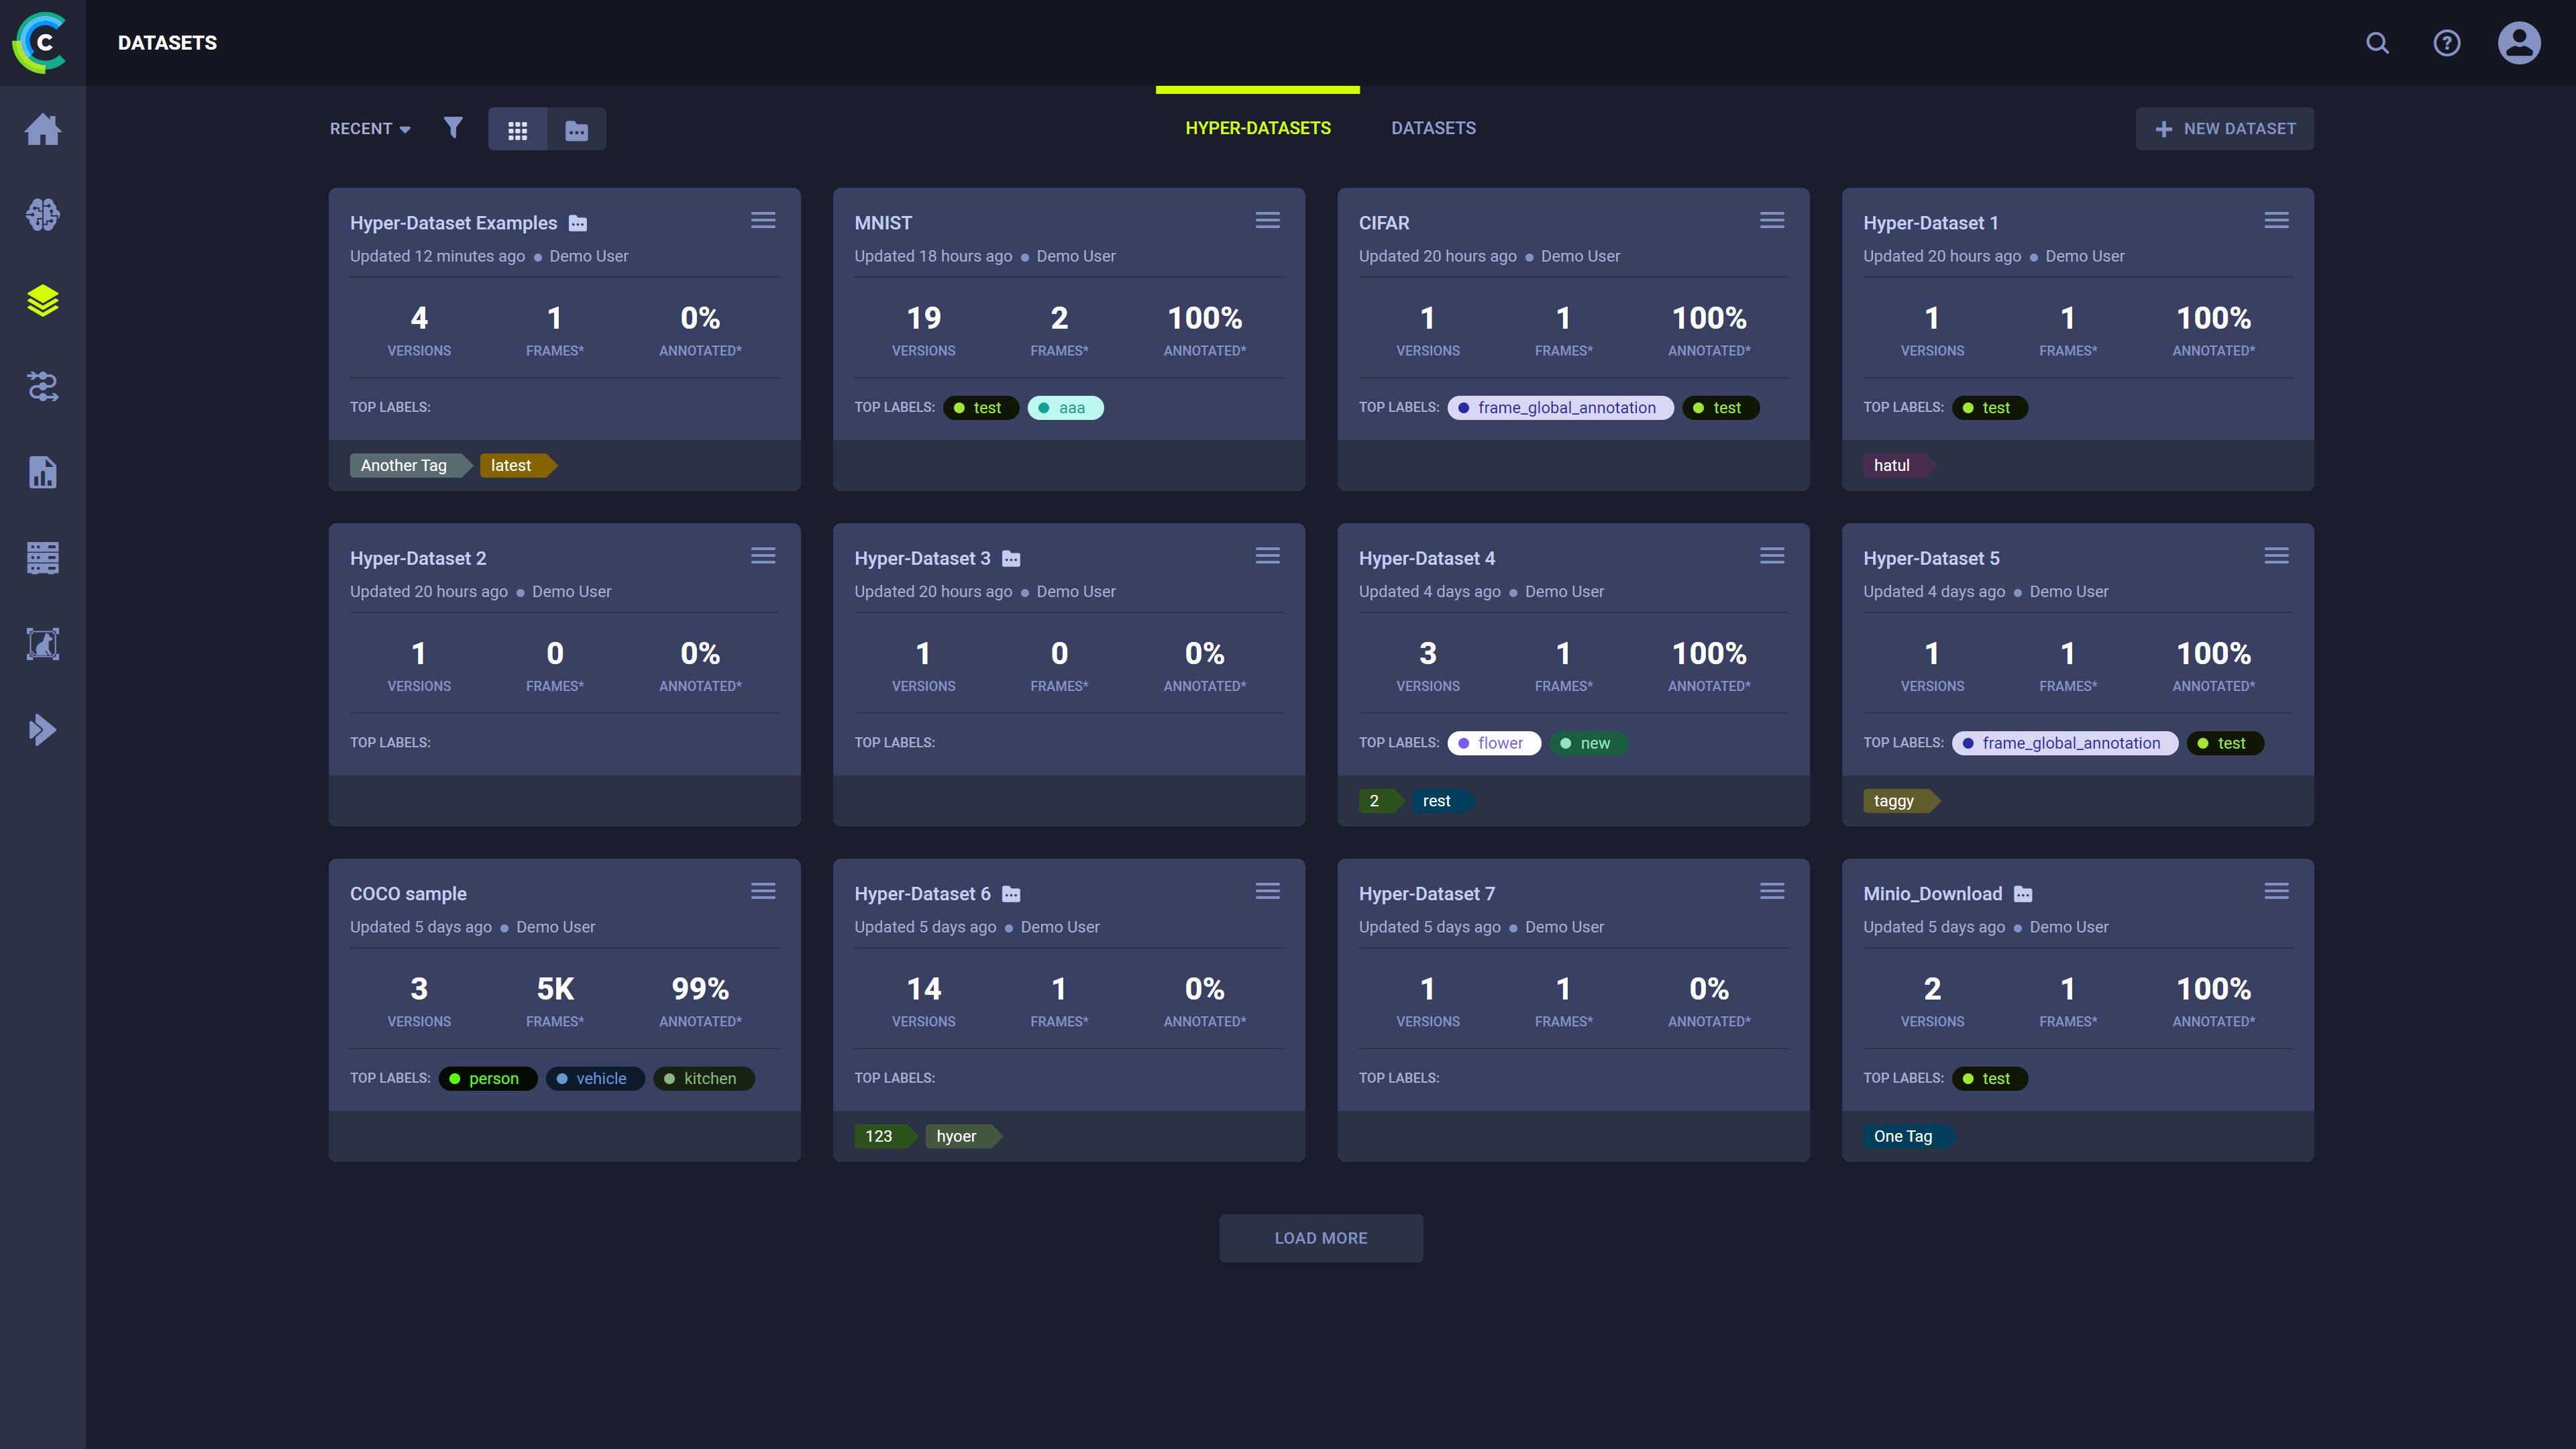Switch to the DATASETS tab
The image size is (2576, 1449).
1433,128
